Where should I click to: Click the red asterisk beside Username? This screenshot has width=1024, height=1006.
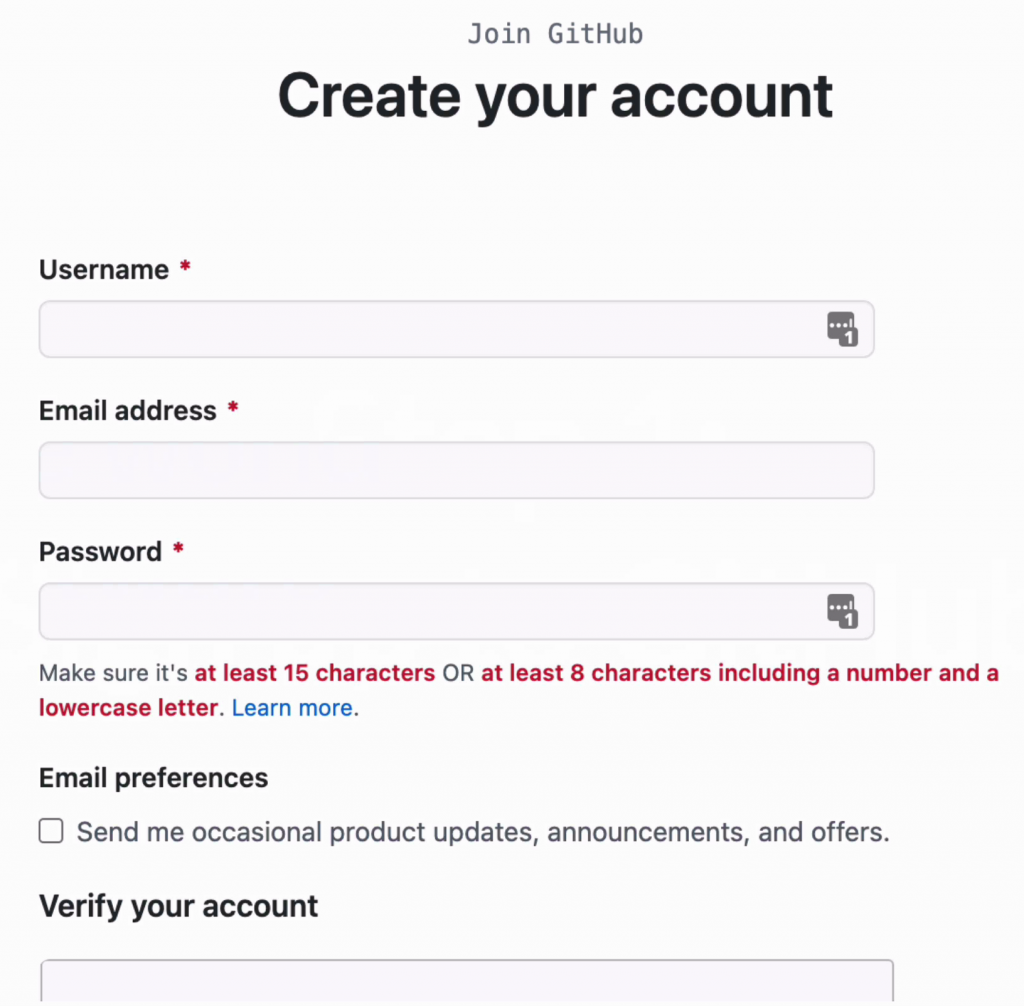point(185,268)
